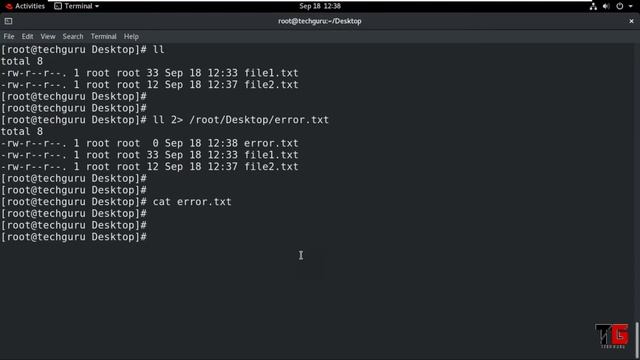Expand the system menu arrow
640x360 pixels.
click(631, 6)
